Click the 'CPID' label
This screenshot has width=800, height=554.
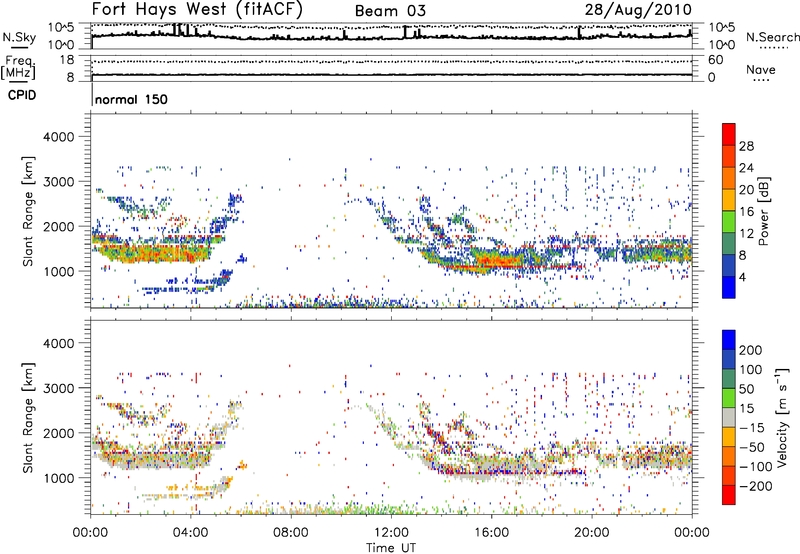pyautogui.click(x=22, y=95)
